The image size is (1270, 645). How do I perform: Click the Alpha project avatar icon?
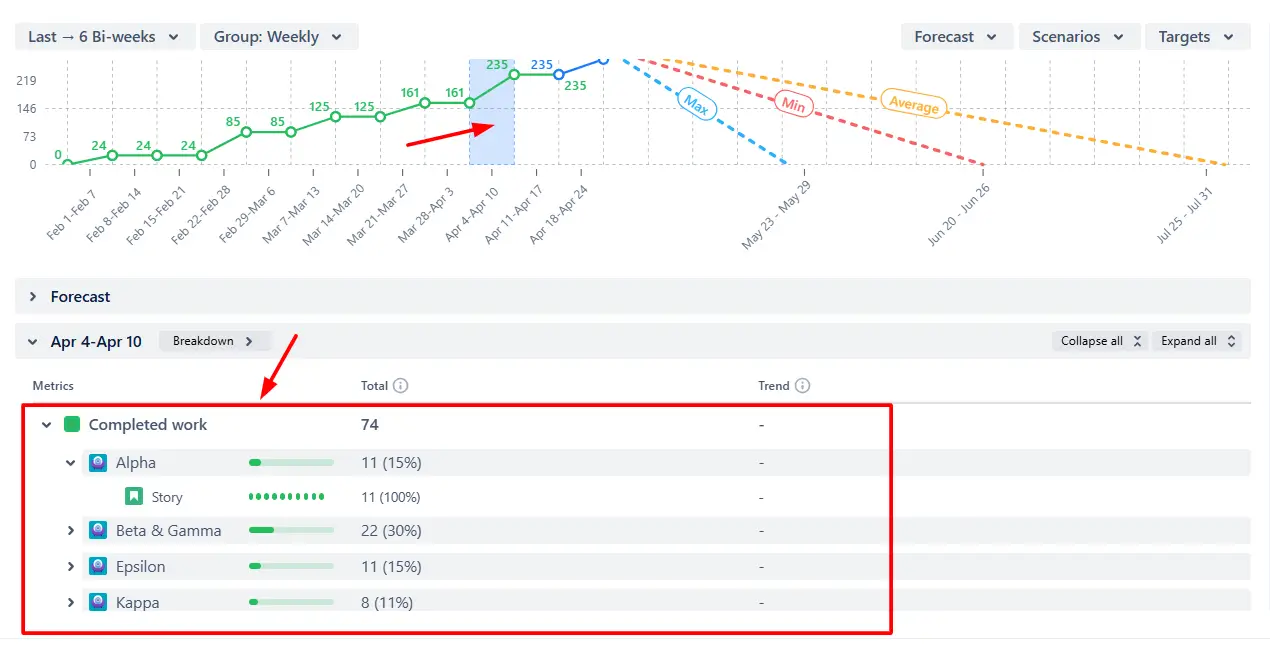[x=98, y=462]
